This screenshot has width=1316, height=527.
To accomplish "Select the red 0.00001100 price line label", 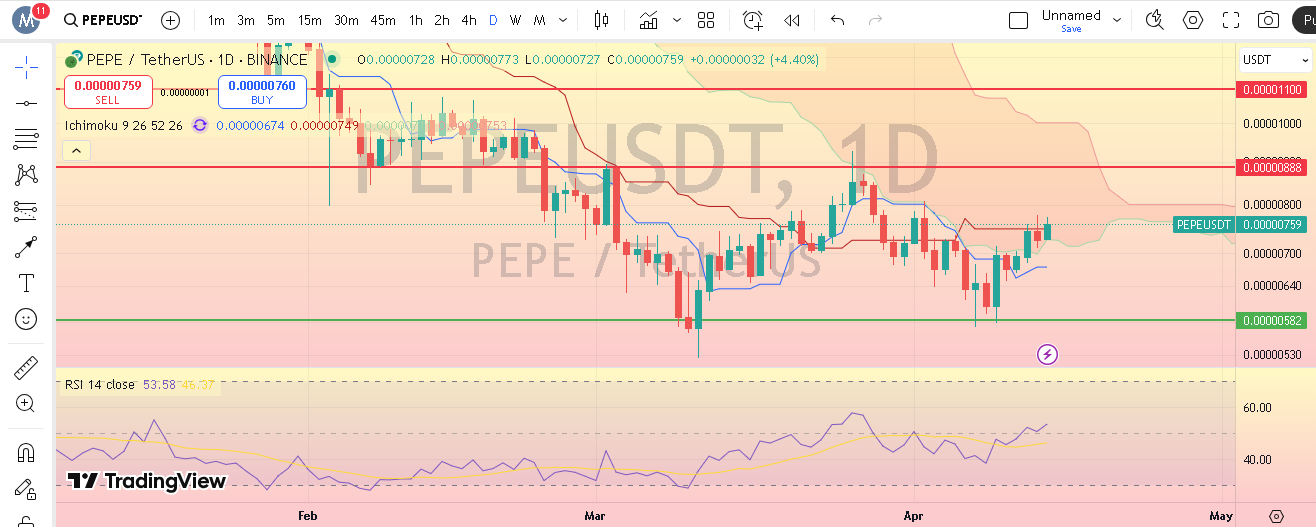I will [1272, 90].
